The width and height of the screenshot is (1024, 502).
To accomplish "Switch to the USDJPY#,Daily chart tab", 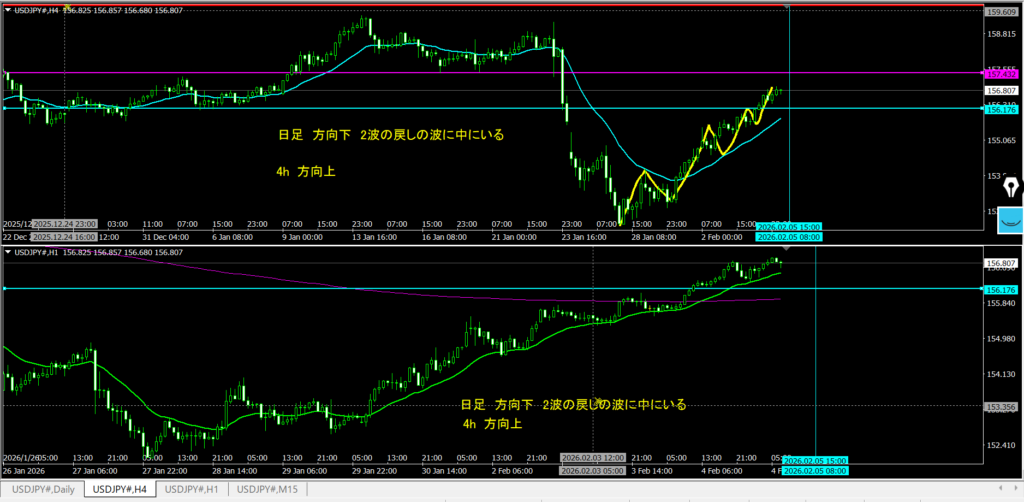I will coord(42,490).
